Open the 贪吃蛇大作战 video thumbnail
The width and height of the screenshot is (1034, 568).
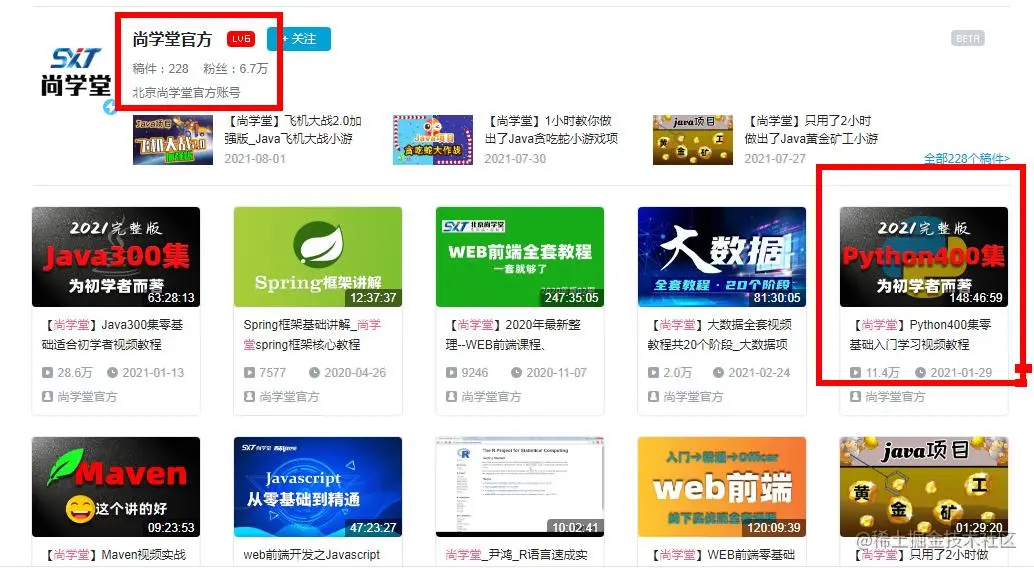click(433, 140)
